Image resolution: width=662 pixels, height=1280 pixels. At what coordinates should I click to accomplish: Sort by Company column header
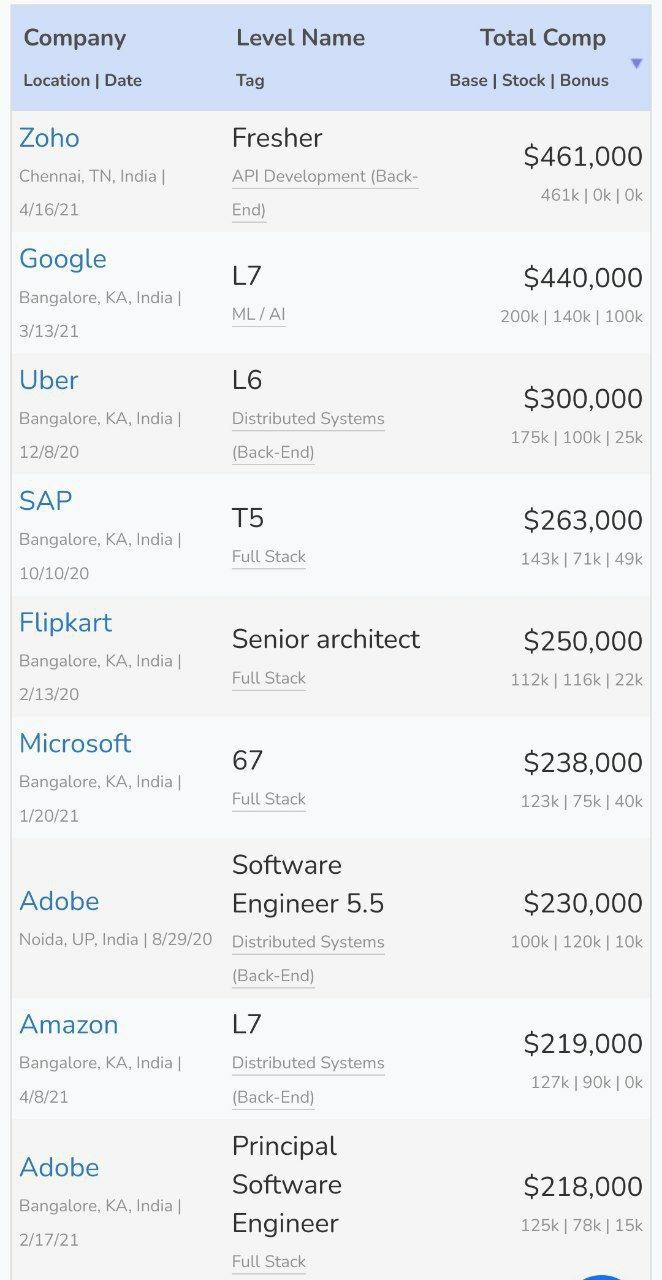point(75,38)
